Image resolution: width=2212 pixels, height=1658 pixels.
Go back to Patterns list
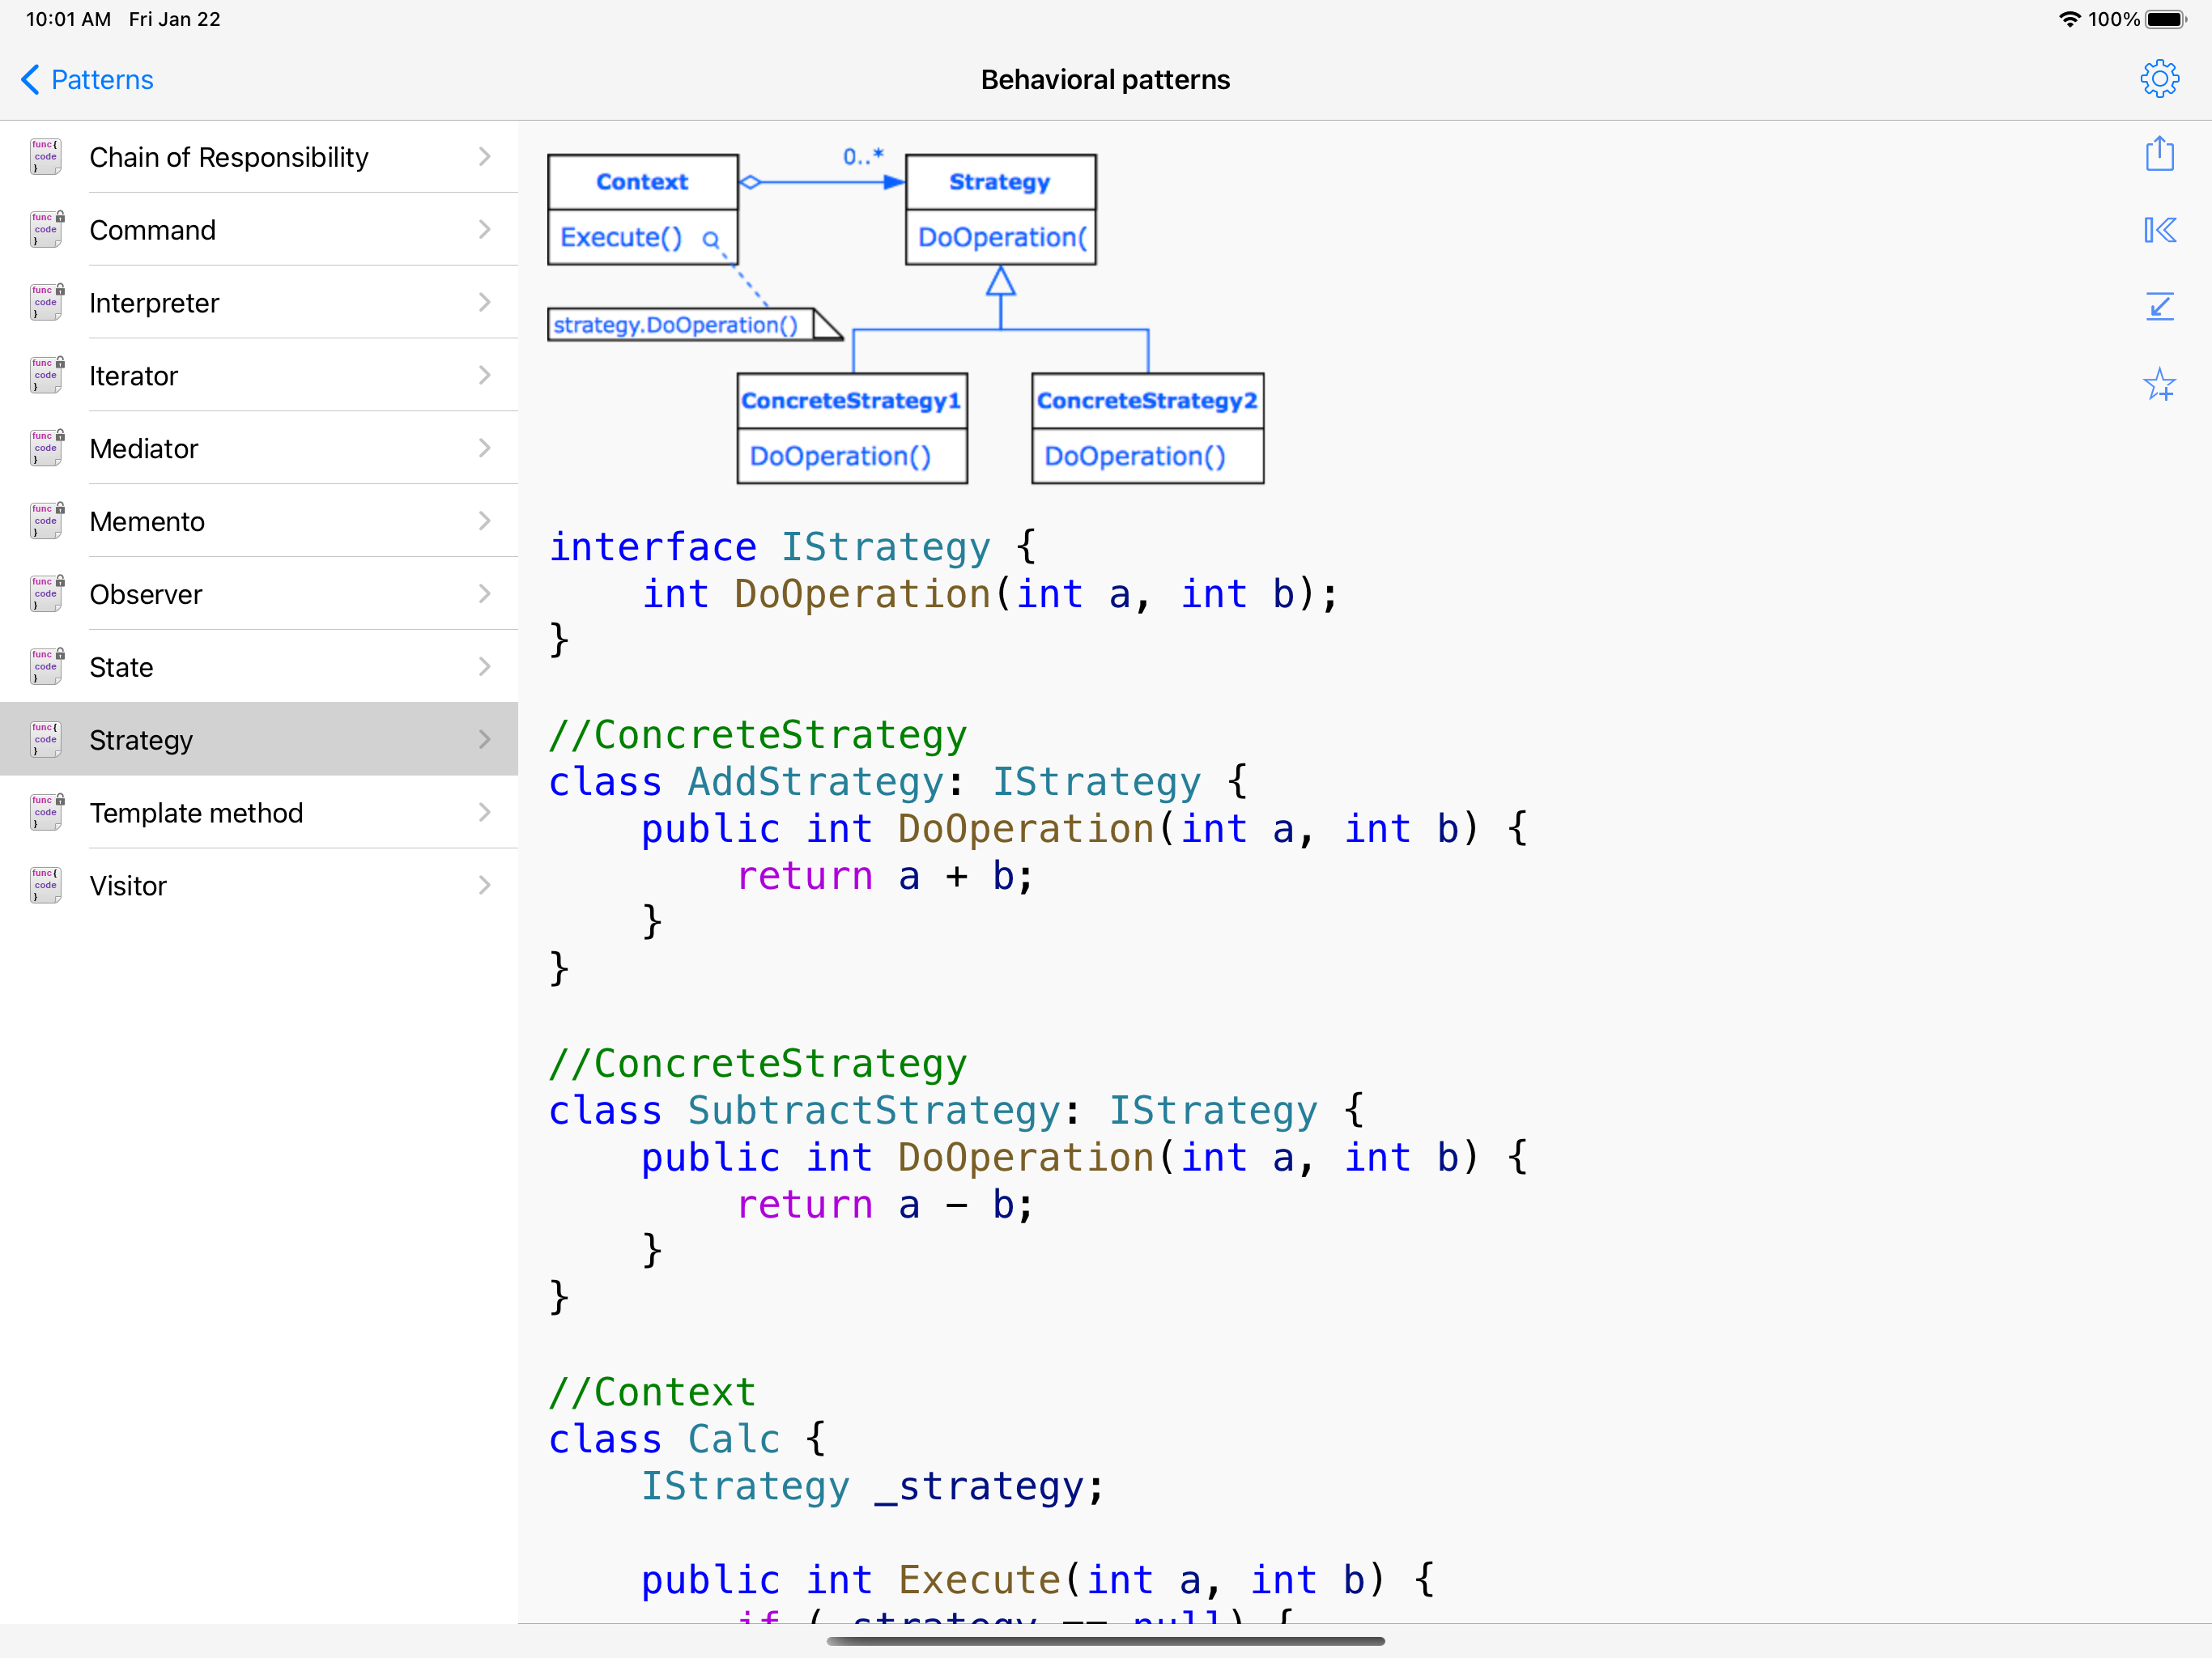coord(88,80)
